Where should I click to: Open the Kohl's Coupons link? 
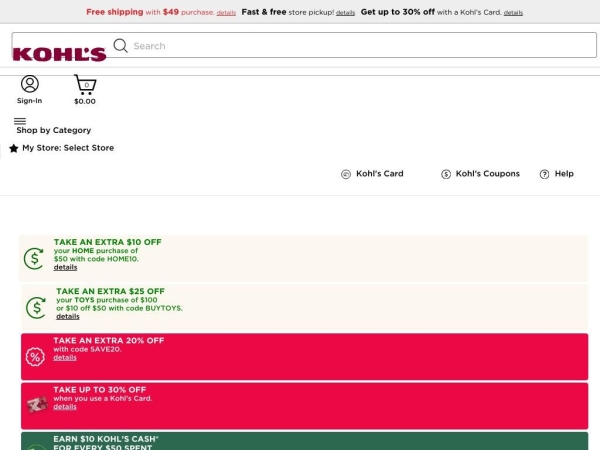[488, 174]
